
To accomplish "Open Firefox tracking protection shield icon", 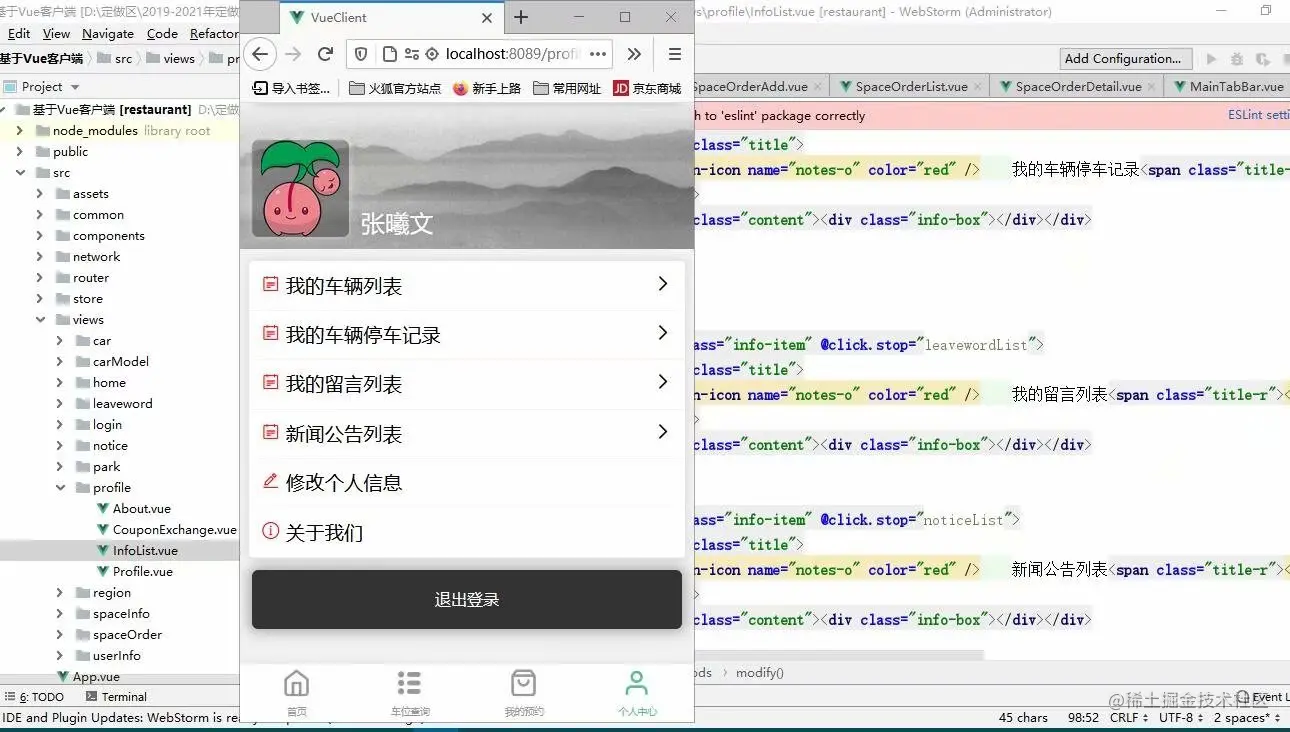I will 362,54.
